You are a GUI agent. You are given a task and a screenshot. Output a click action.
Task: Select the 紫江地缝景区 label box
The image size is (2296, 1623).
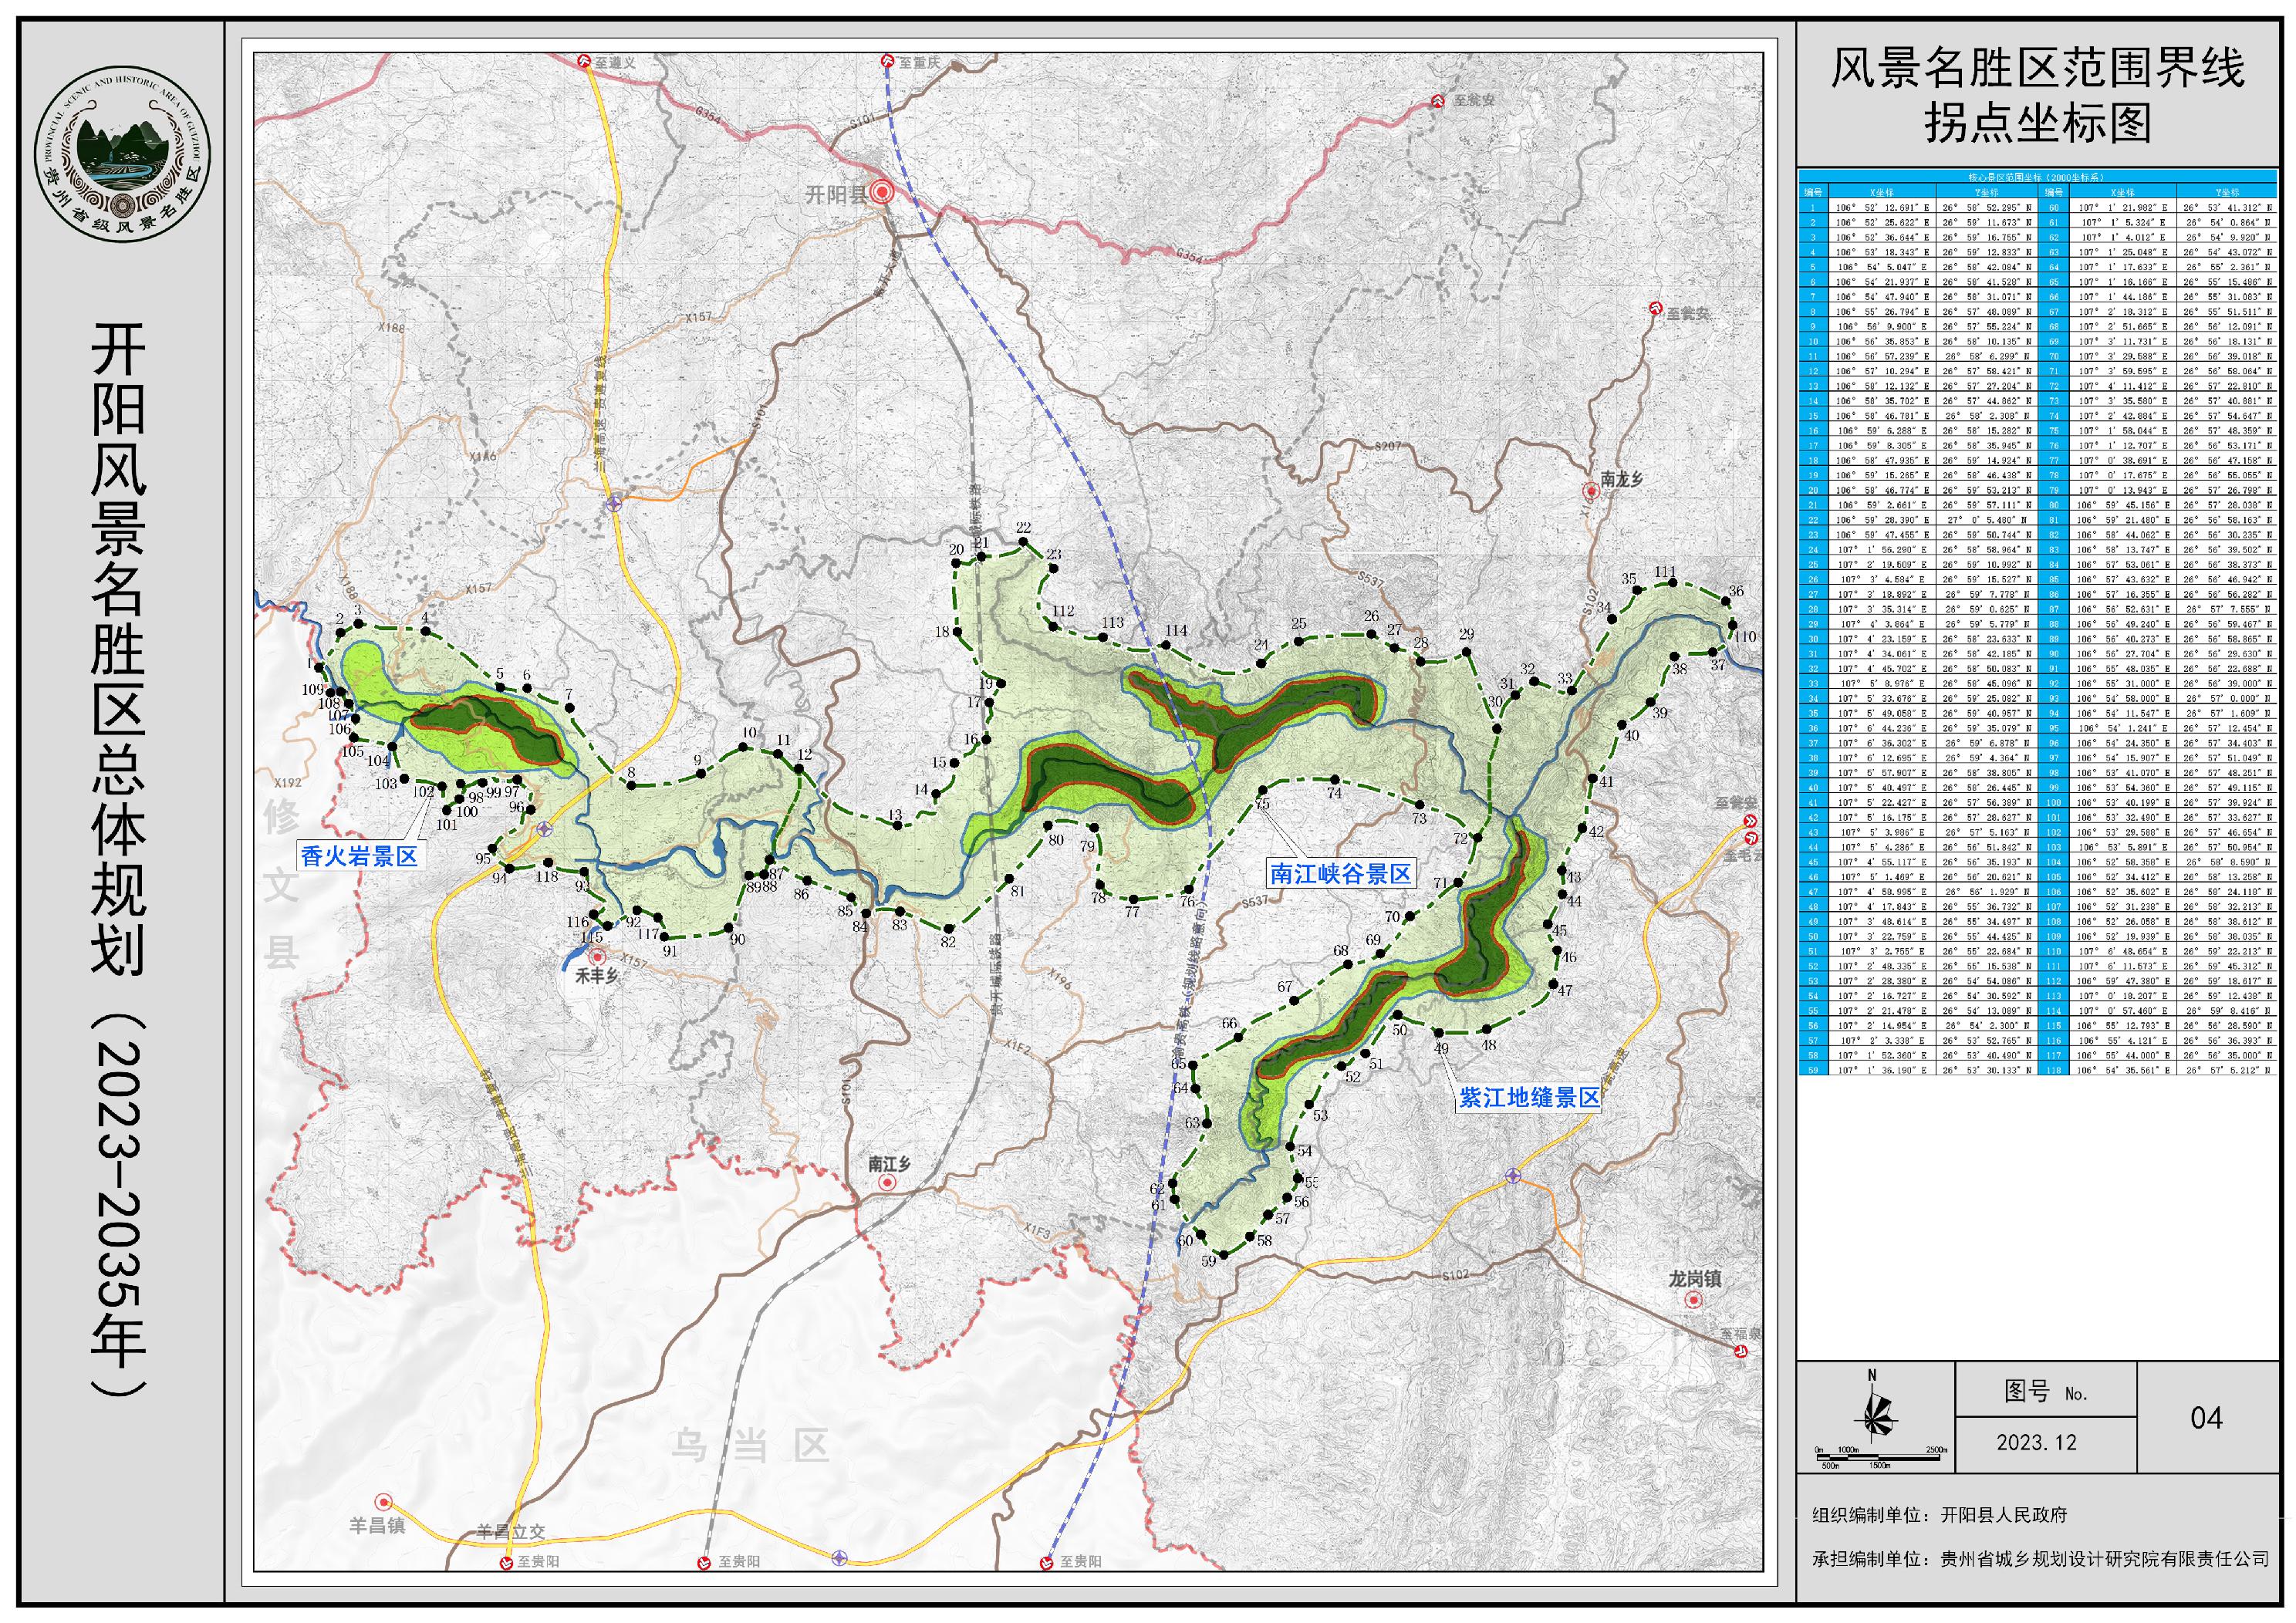[1529, 1097]
